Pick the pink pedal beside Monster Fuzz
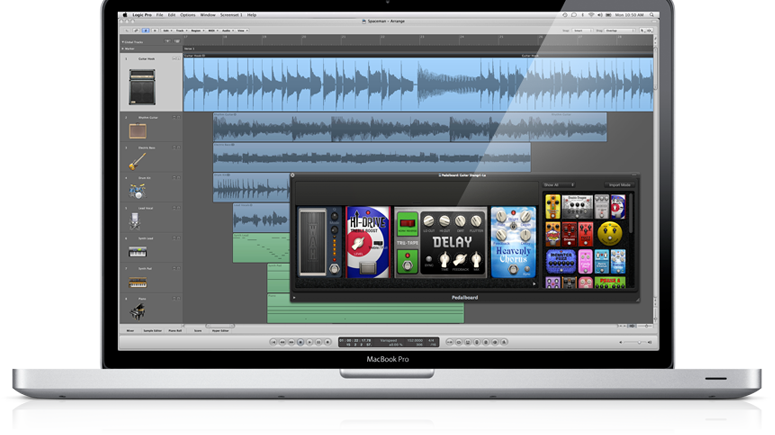 pyautogui.click(x=585, y=261)
